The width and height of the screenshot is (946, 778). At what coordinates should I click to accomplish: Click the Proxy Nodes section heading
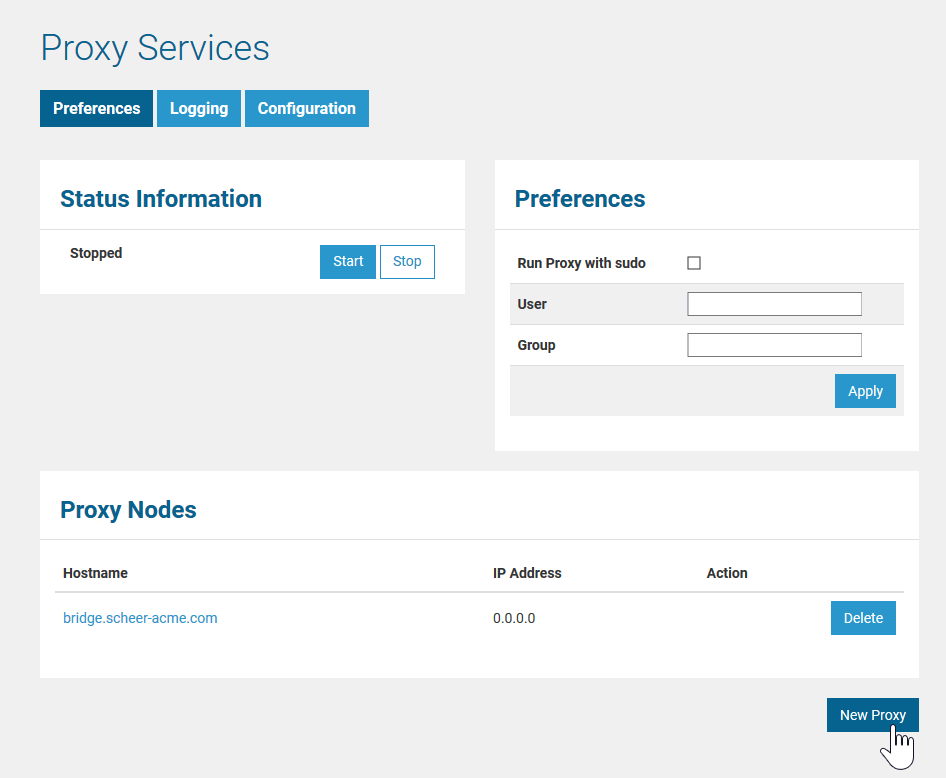tap(128, 510)
